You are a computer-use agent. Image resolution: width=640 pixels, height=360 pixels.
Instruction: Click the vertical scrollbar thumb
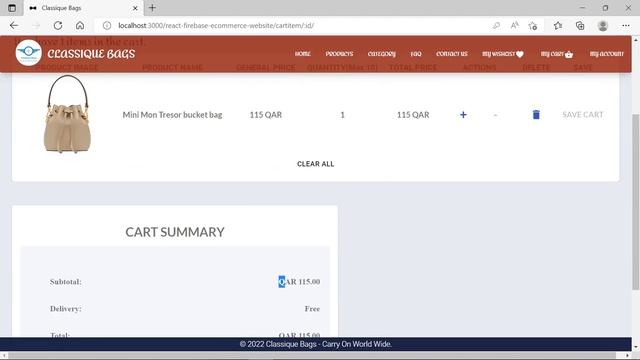coord(636,202)
